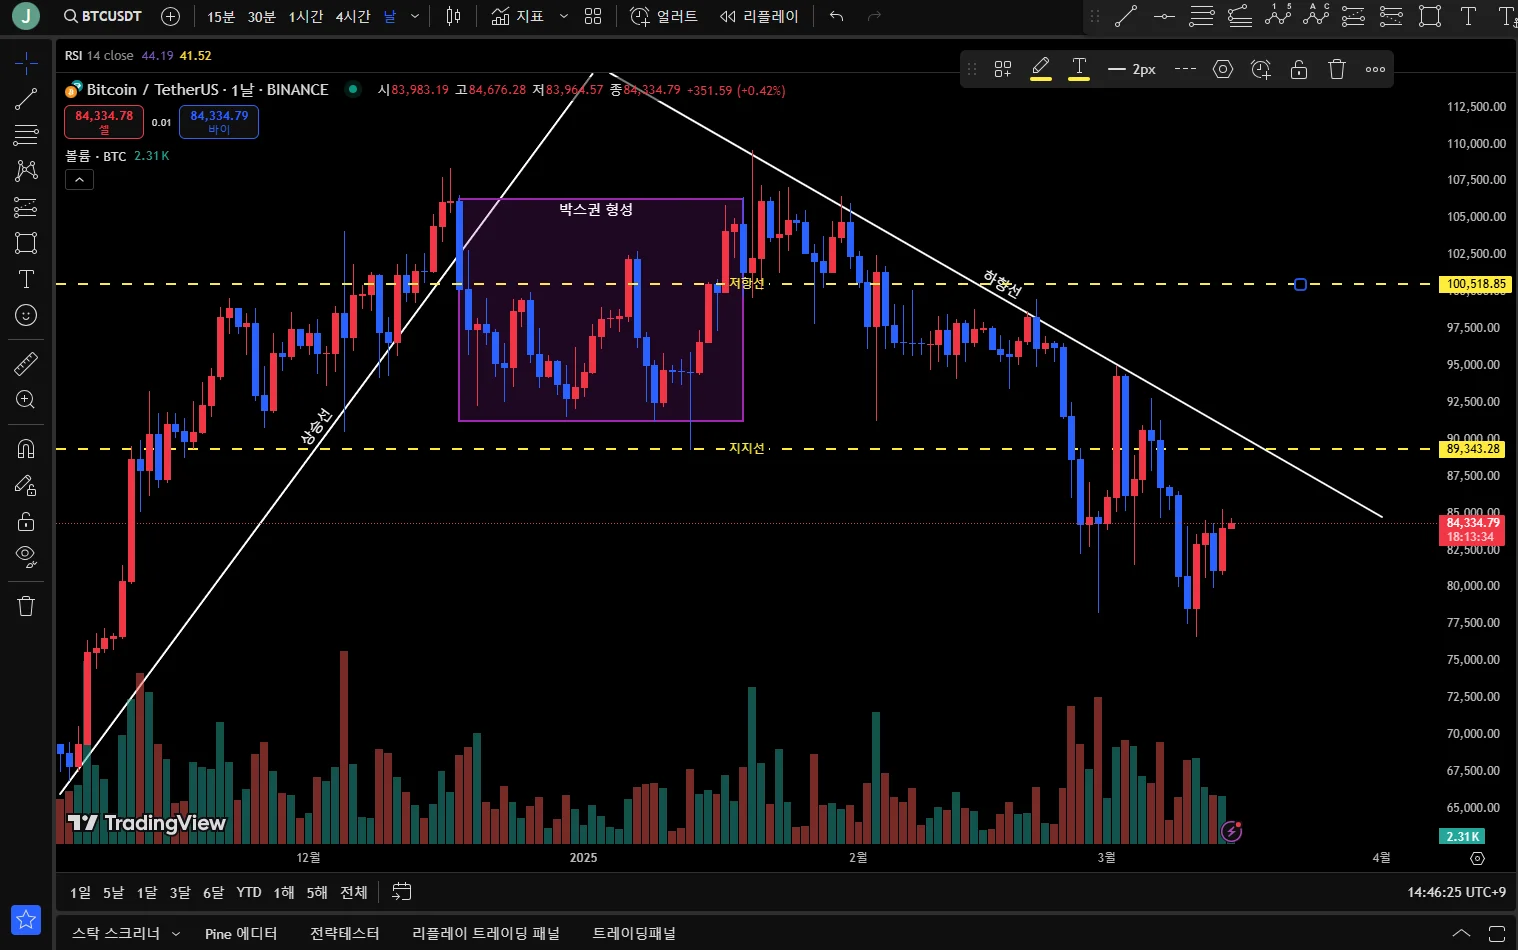Select the trend line in the top favorites bar
Viewport: 1518px width, 950px height.
[x=1126, y=16]
